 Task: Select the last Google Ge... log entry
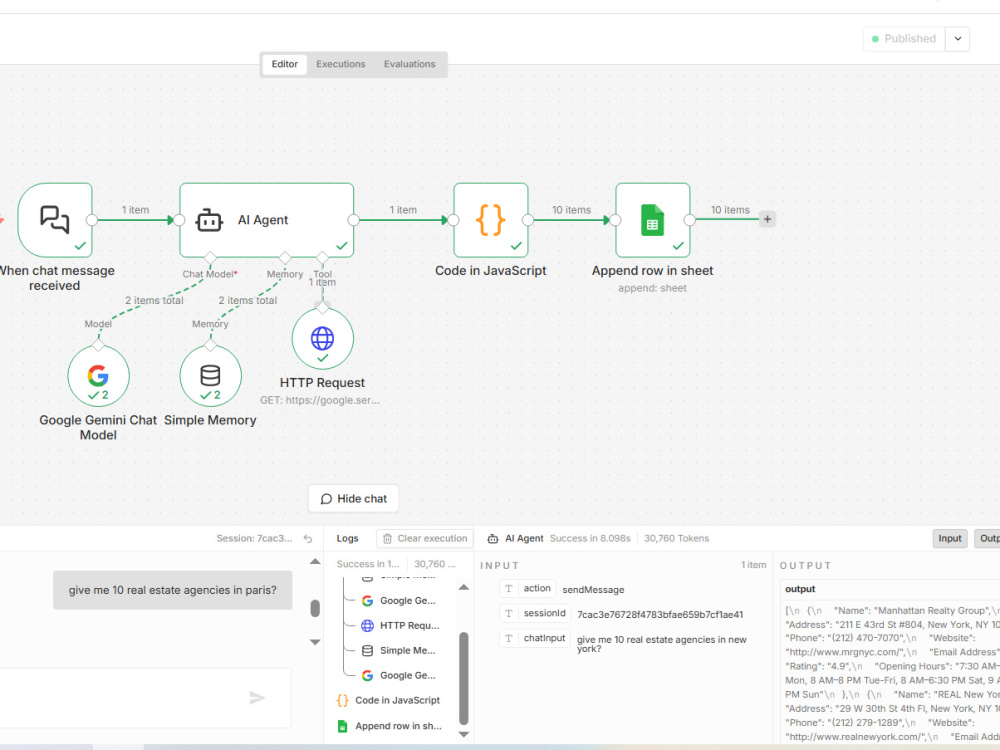(399, 675)
